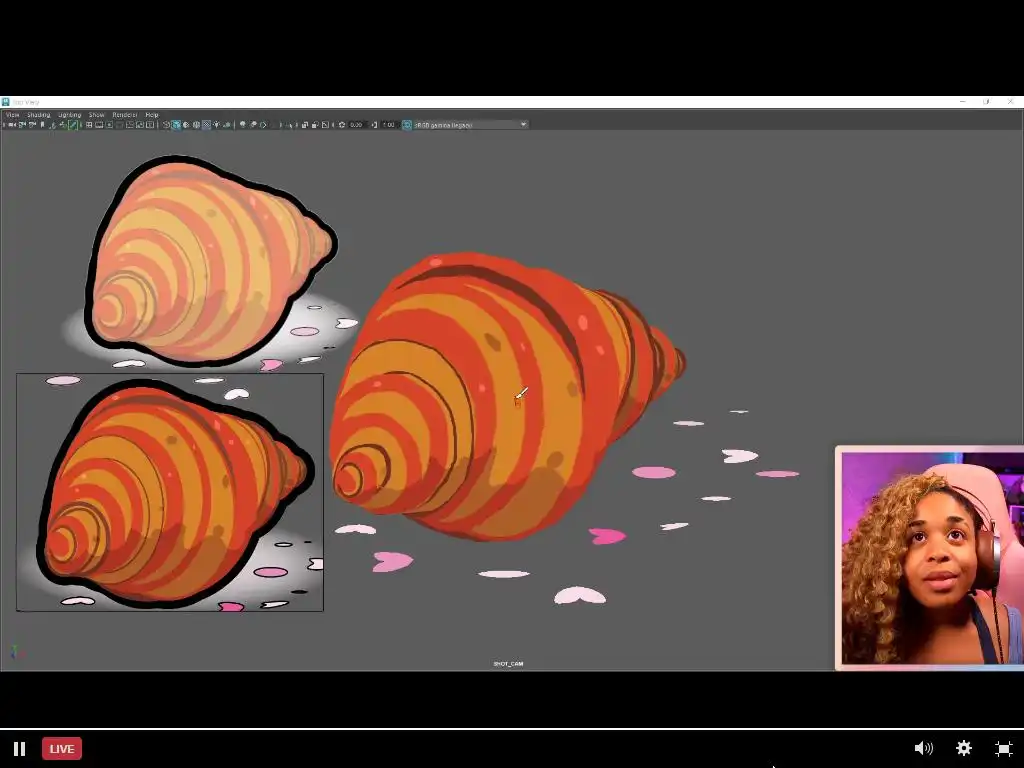Screen dimensions: 1024x768
Task: Toggle the Safe Action icon
Action: pos(140,125)
